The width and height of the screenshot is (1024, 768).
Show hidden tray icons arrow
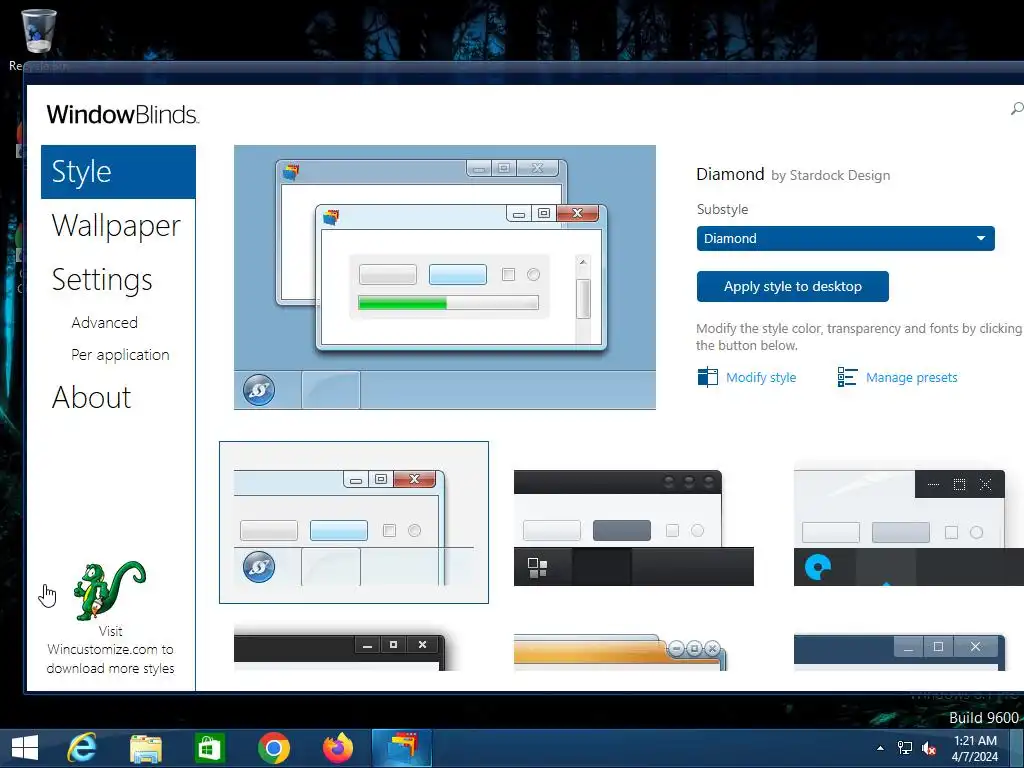coord(880,748)
